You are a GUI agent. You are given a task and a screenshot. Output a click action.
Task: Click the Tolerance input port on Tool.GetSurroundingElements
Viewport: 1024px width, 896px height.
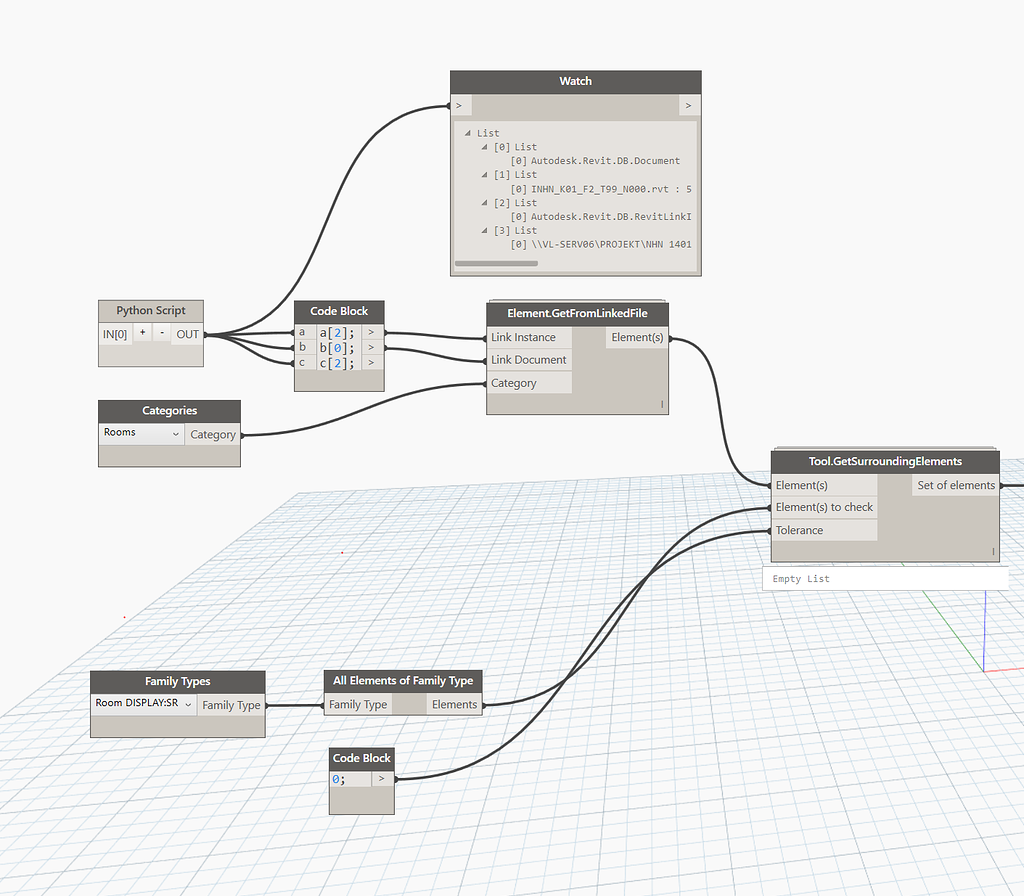pyautogui.click(x=801, y=530)
